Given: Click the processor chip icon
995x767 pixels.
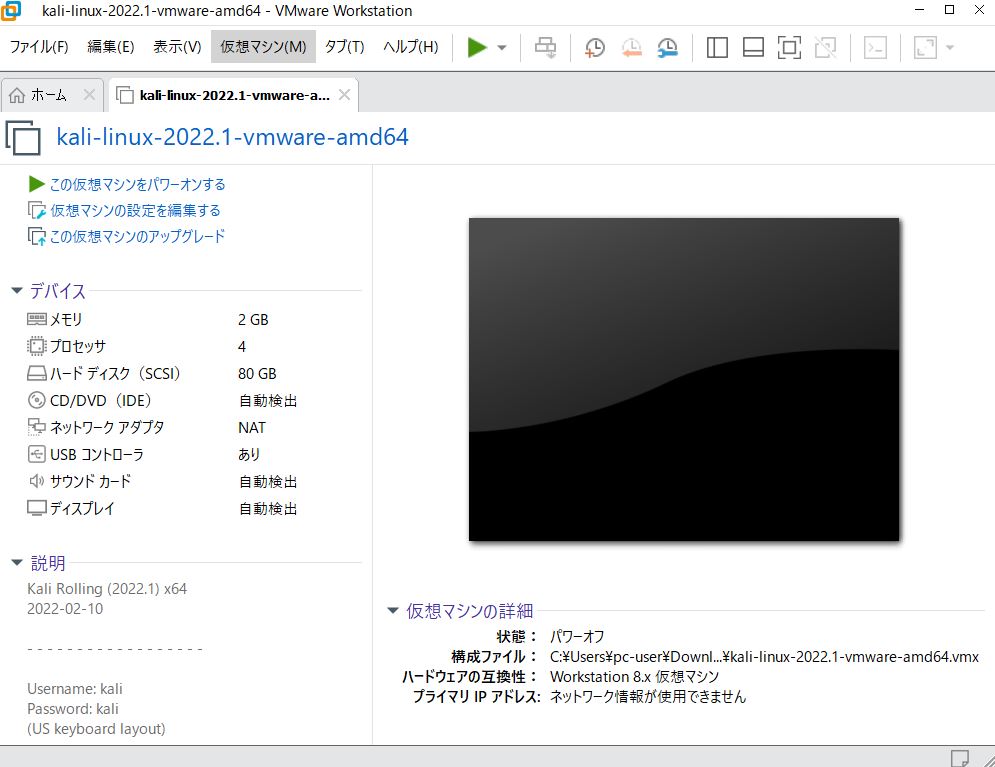Looking at the screenshot, I should tap(37, 346).
